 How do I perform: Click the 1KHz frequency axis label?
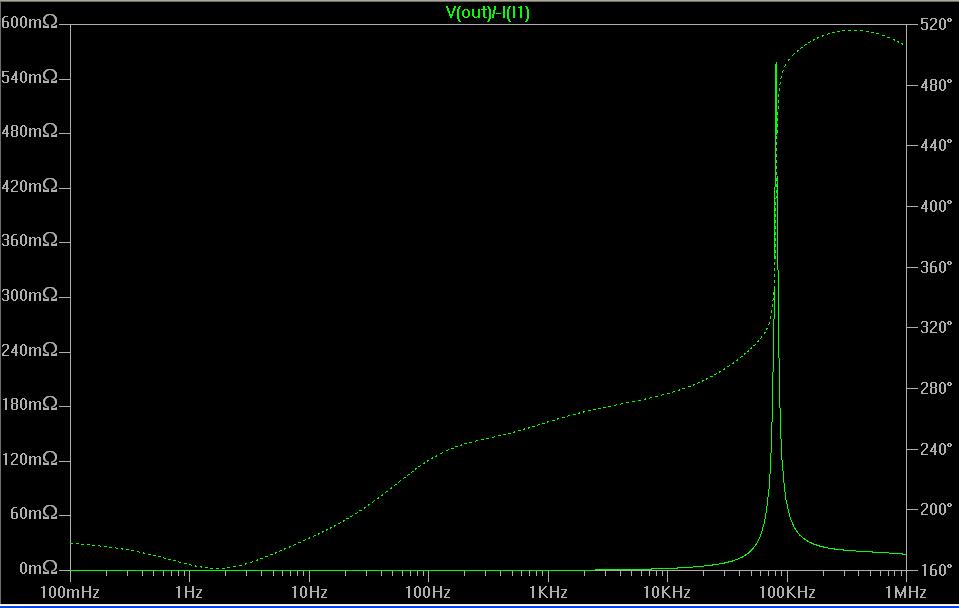[x=548, y=592]
